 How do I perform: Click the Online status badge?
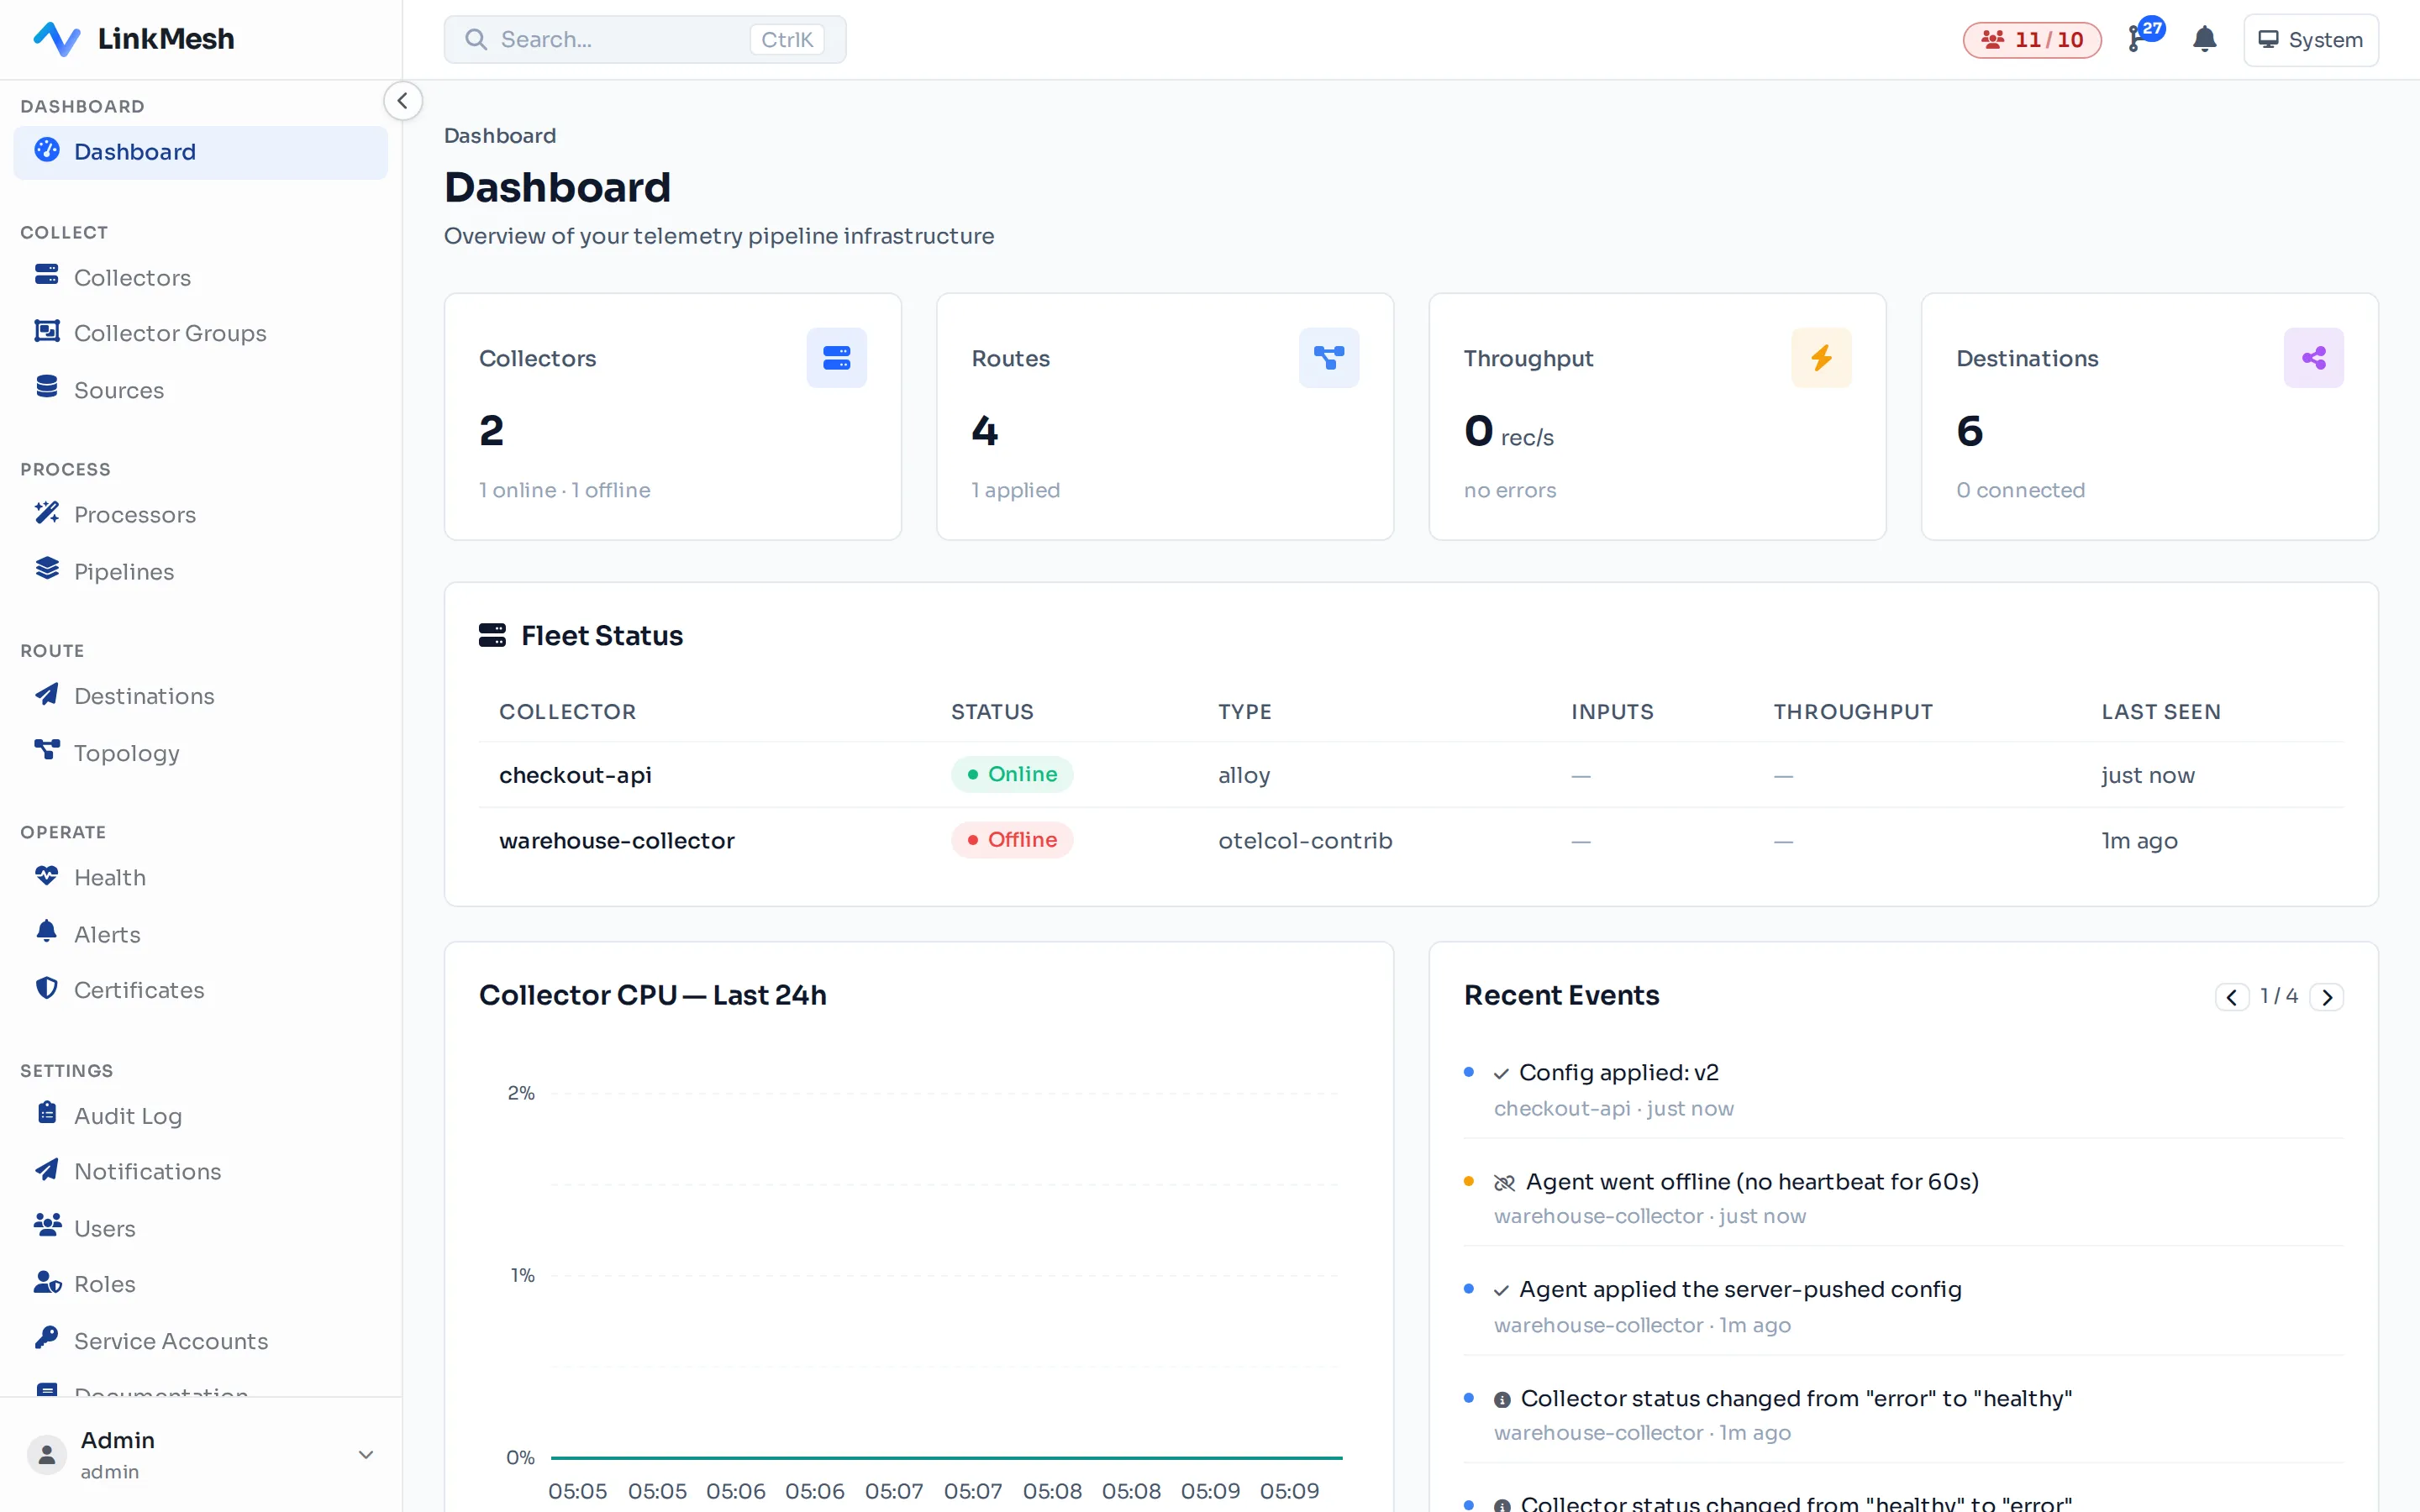(x=1012, y=774)
